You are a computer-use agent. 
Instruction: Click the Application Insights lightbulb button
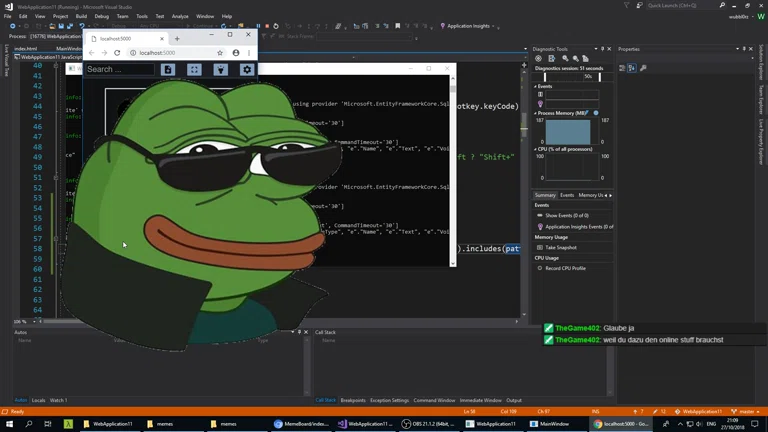443,26
